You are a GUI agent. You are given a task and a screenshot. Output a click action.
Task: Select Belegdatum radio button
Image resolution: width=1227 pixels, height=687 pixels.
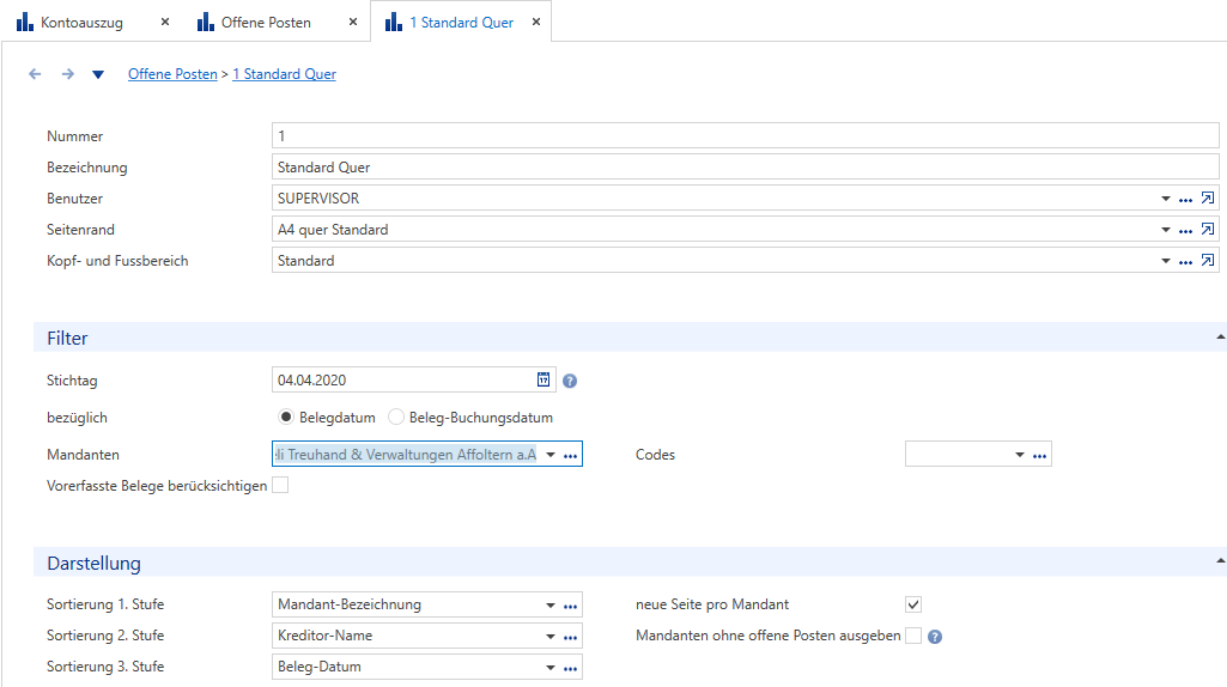286,417
